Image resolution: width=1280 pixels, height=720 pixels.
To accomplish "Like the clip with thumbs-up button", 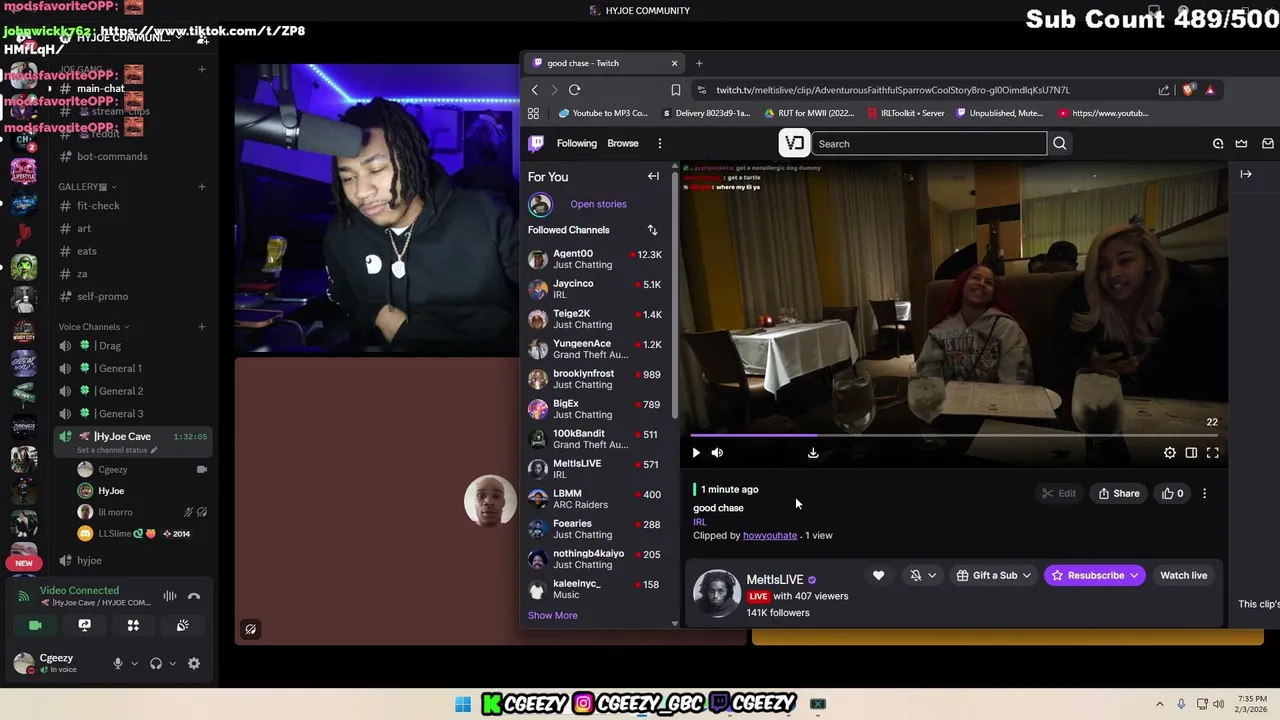I will pyautogui.click(x=1172, y=493).
